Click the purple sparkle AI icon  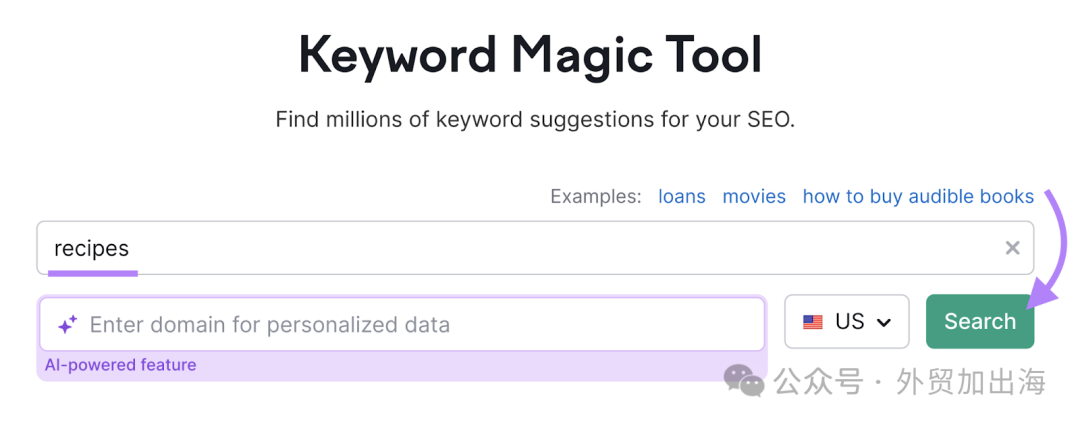coord(67,324)
